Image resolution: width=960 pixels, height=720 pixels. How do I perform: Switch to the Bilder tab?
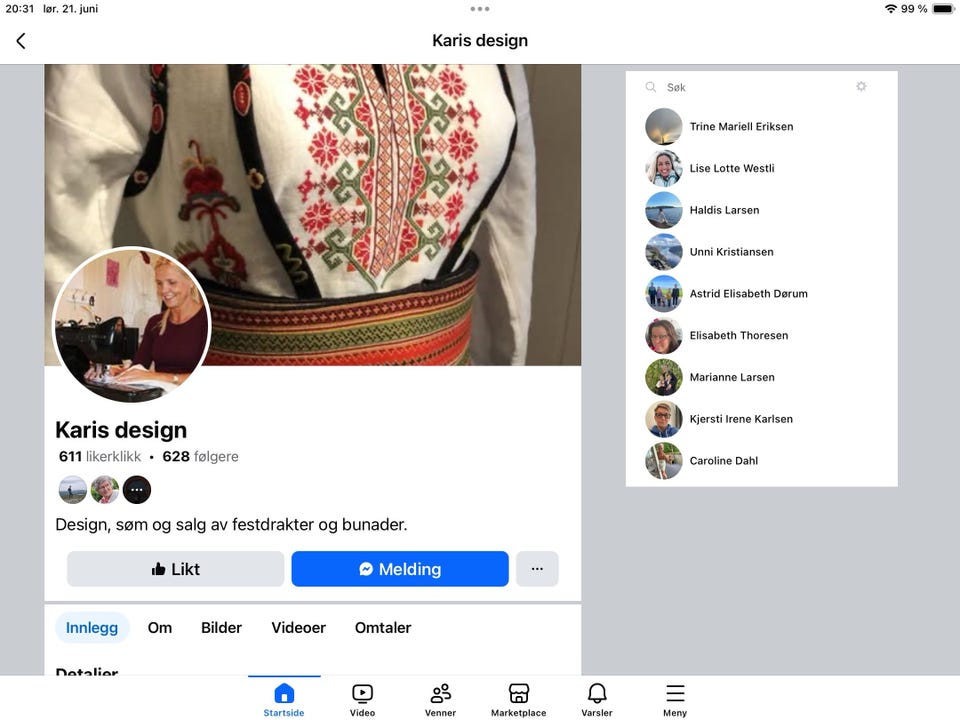tap(222, 628)
